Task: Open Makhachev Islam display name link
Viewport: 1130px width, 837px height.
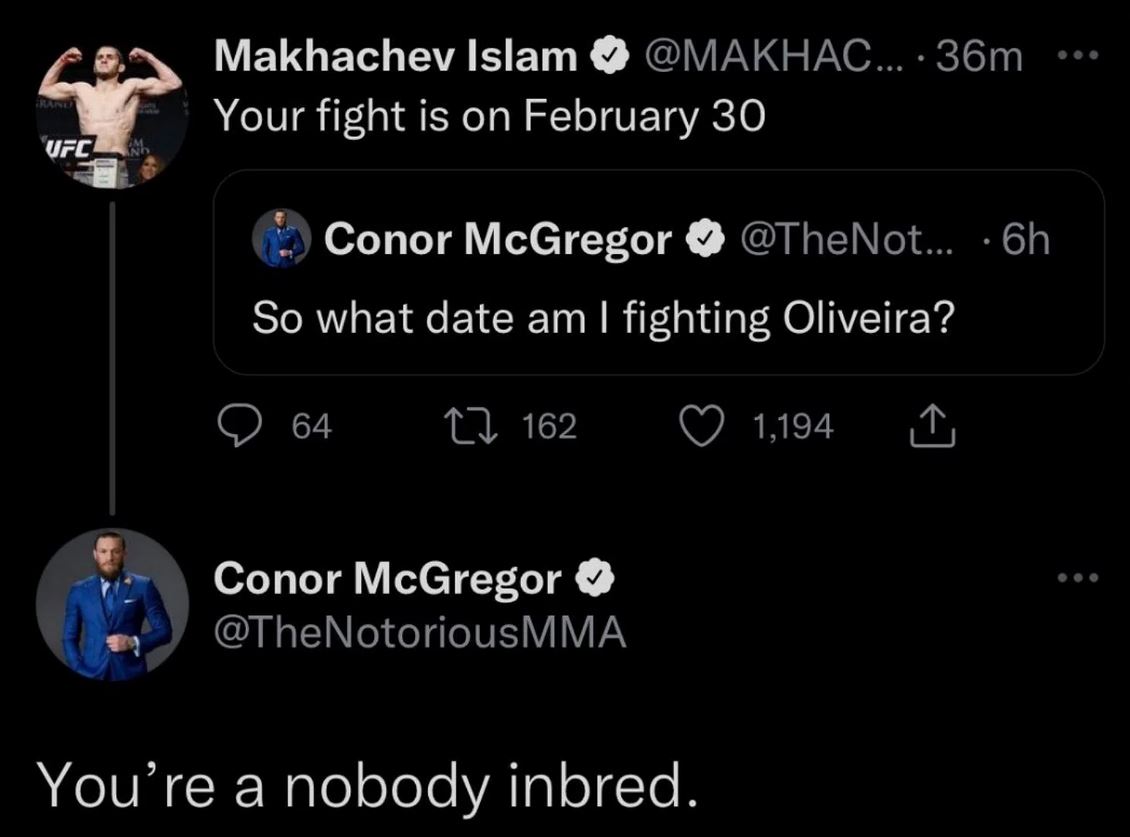Action: [396, 56]
